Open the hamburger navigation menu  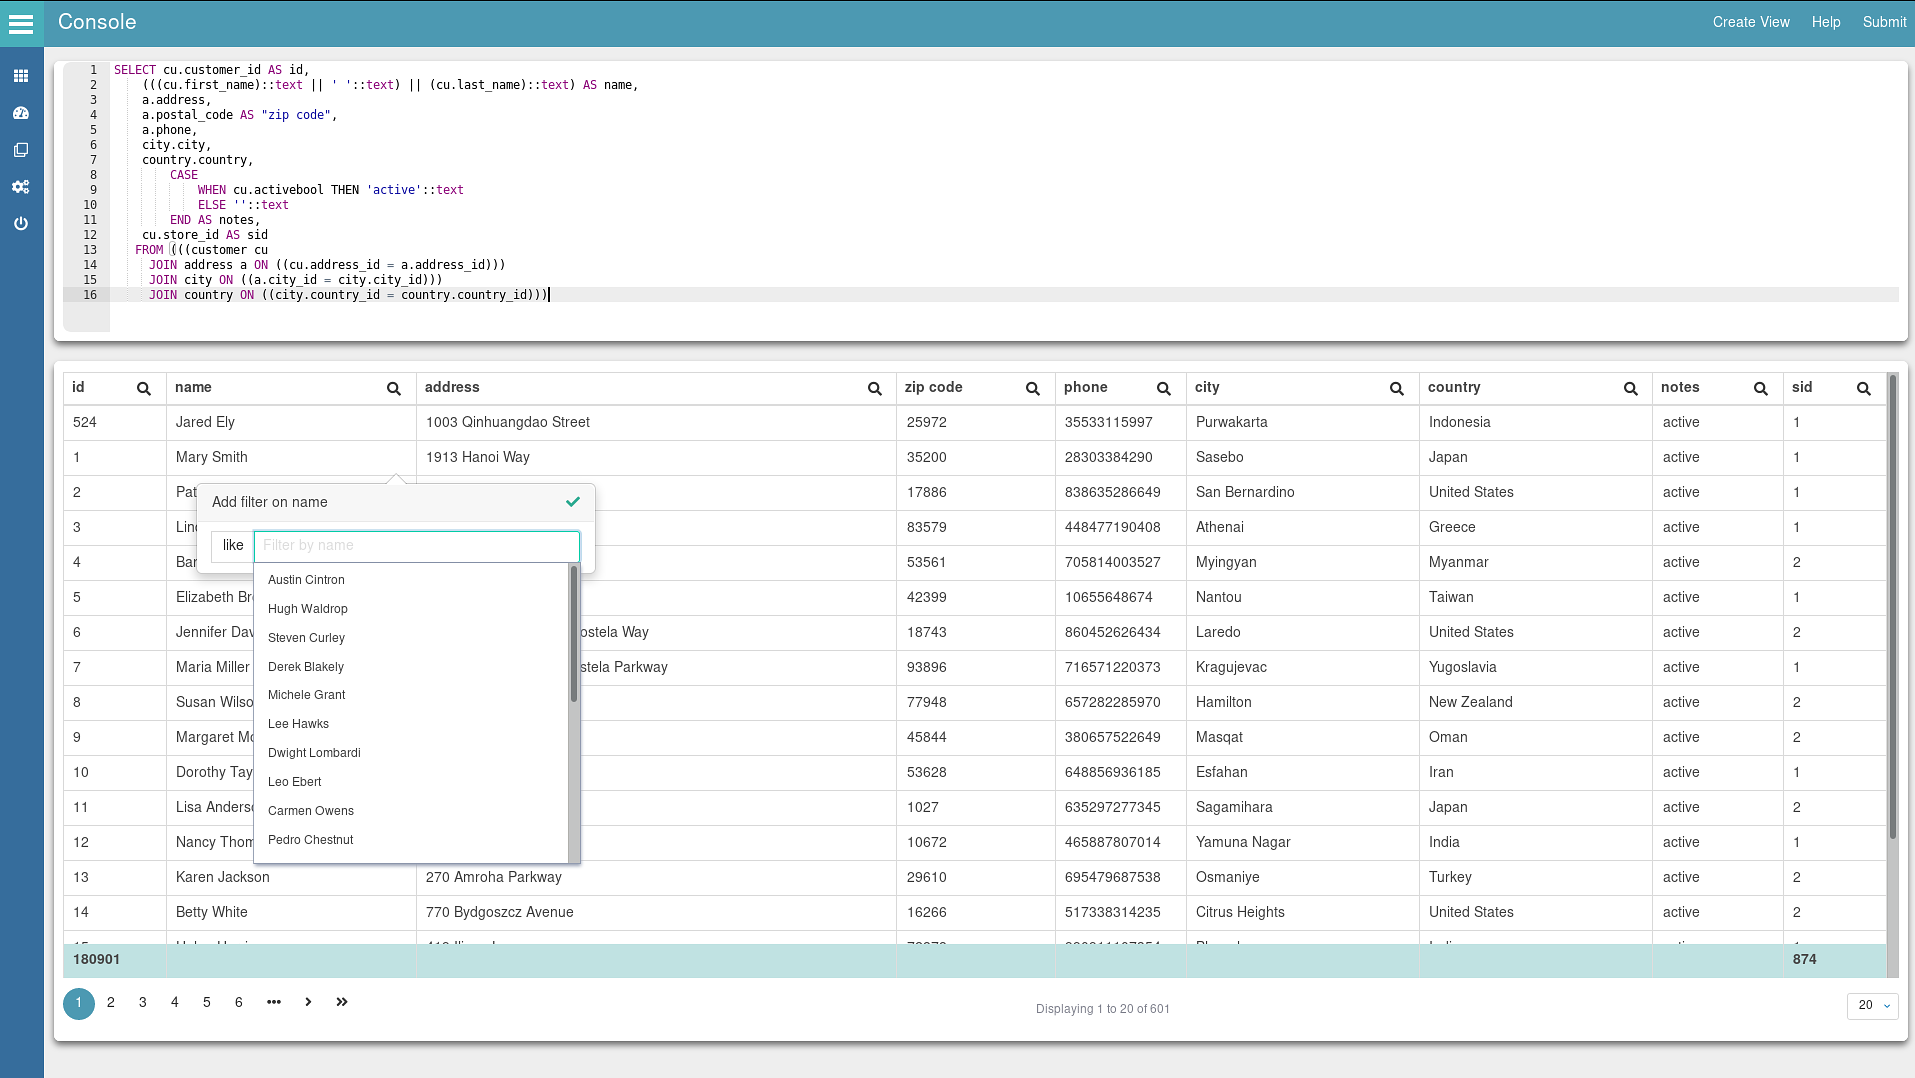20,24
